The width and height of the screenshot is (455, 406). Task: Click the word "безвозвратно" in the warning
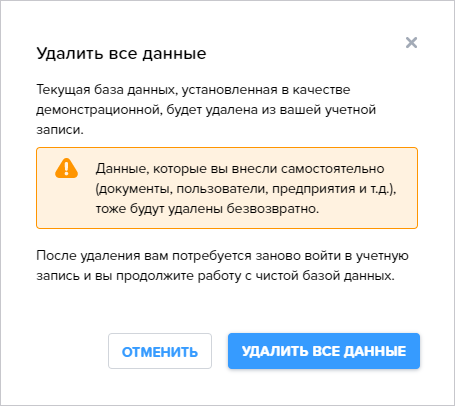tap(273, 209)
